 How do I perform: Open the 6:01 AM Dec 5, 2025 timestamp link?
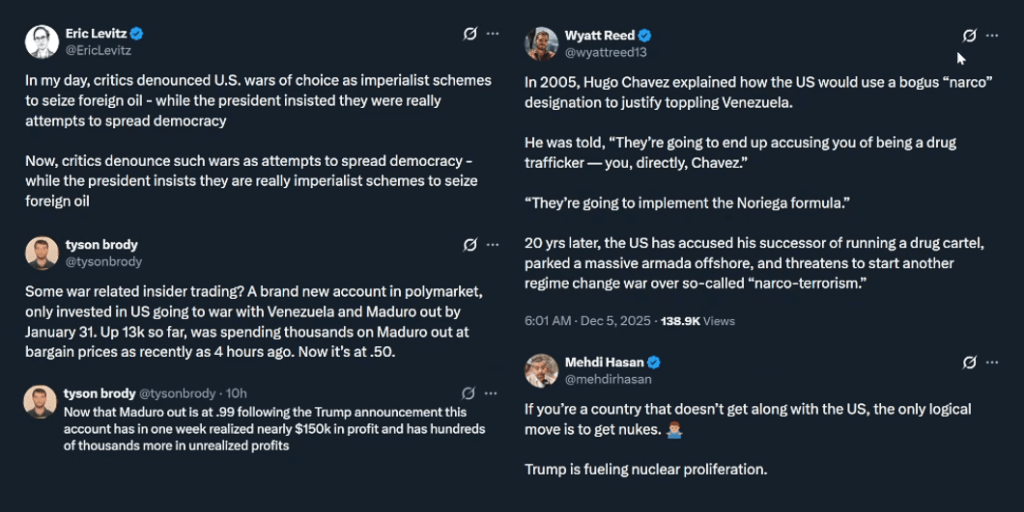pyautogui.click(x=586, y=321)
